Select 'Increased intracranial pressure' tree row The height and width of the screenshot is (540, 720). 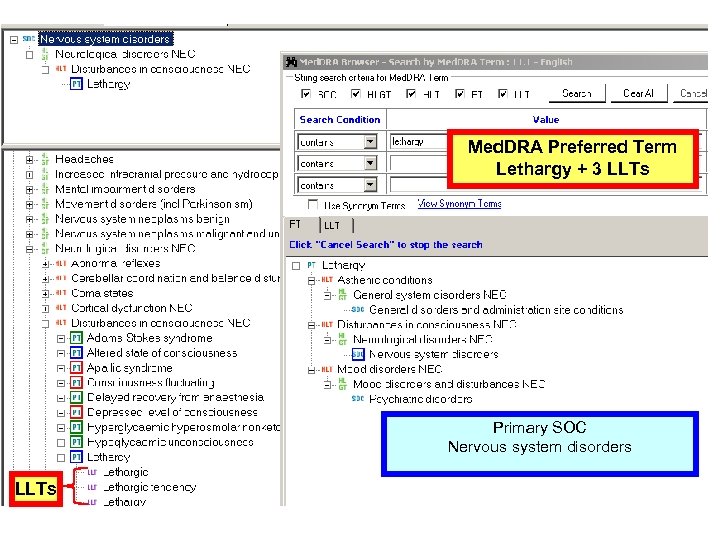point(166,174)
